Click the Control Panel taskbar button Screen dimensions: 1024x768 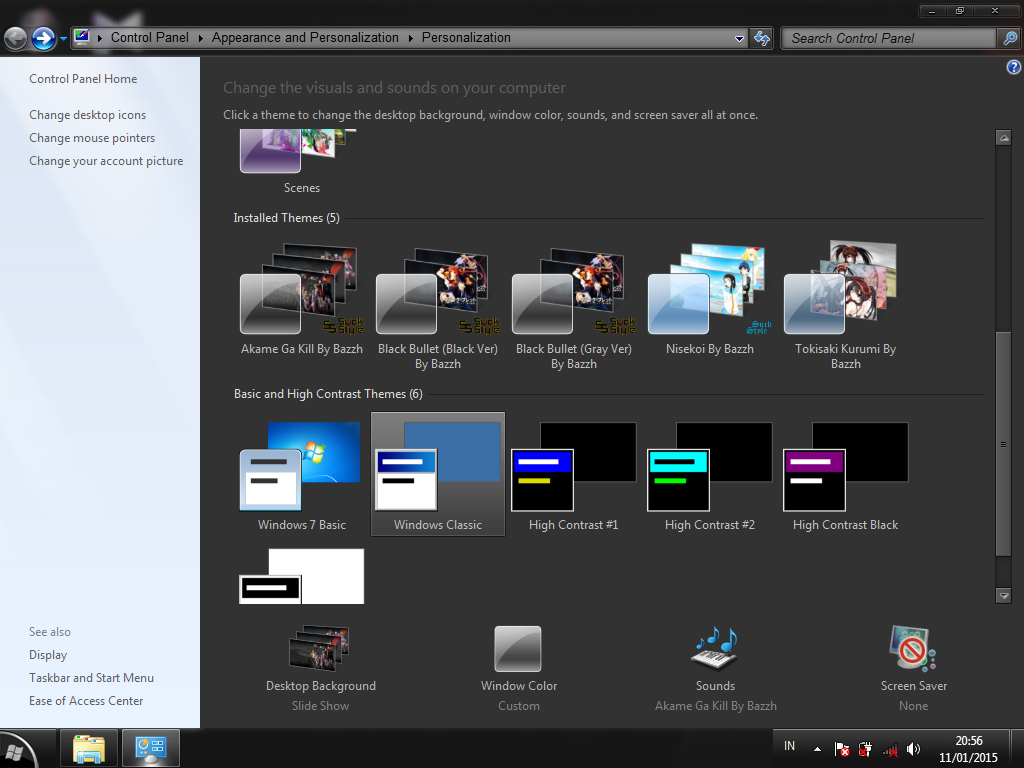point(151,748)
